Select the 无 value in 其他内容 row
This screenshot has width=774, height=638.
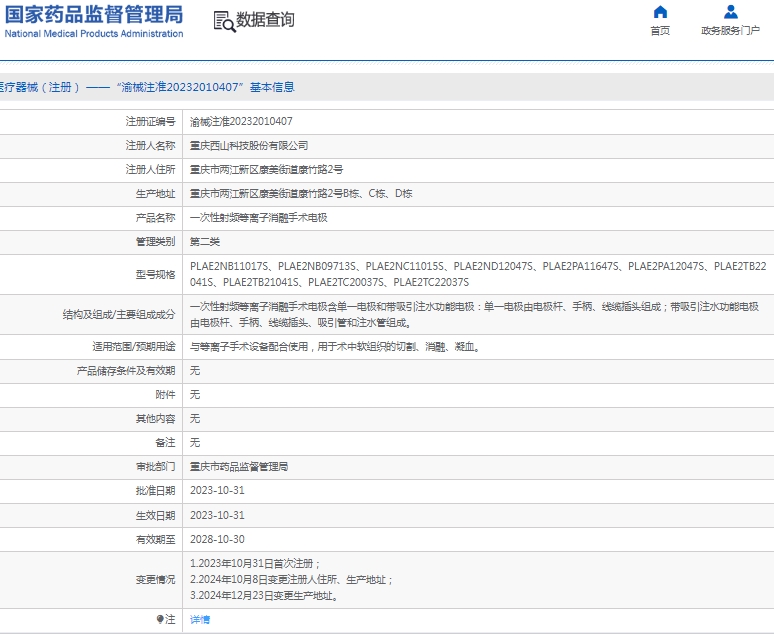pos(195,419)
